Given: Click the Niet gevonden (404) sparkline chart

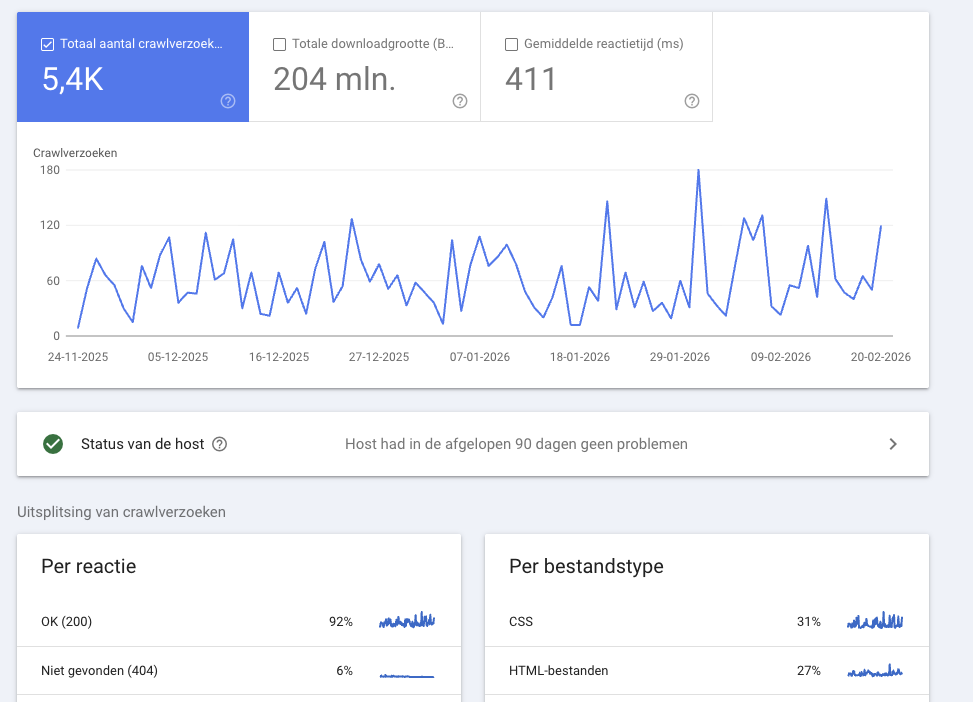Looking at the screenshot, I should coord(407,671).
